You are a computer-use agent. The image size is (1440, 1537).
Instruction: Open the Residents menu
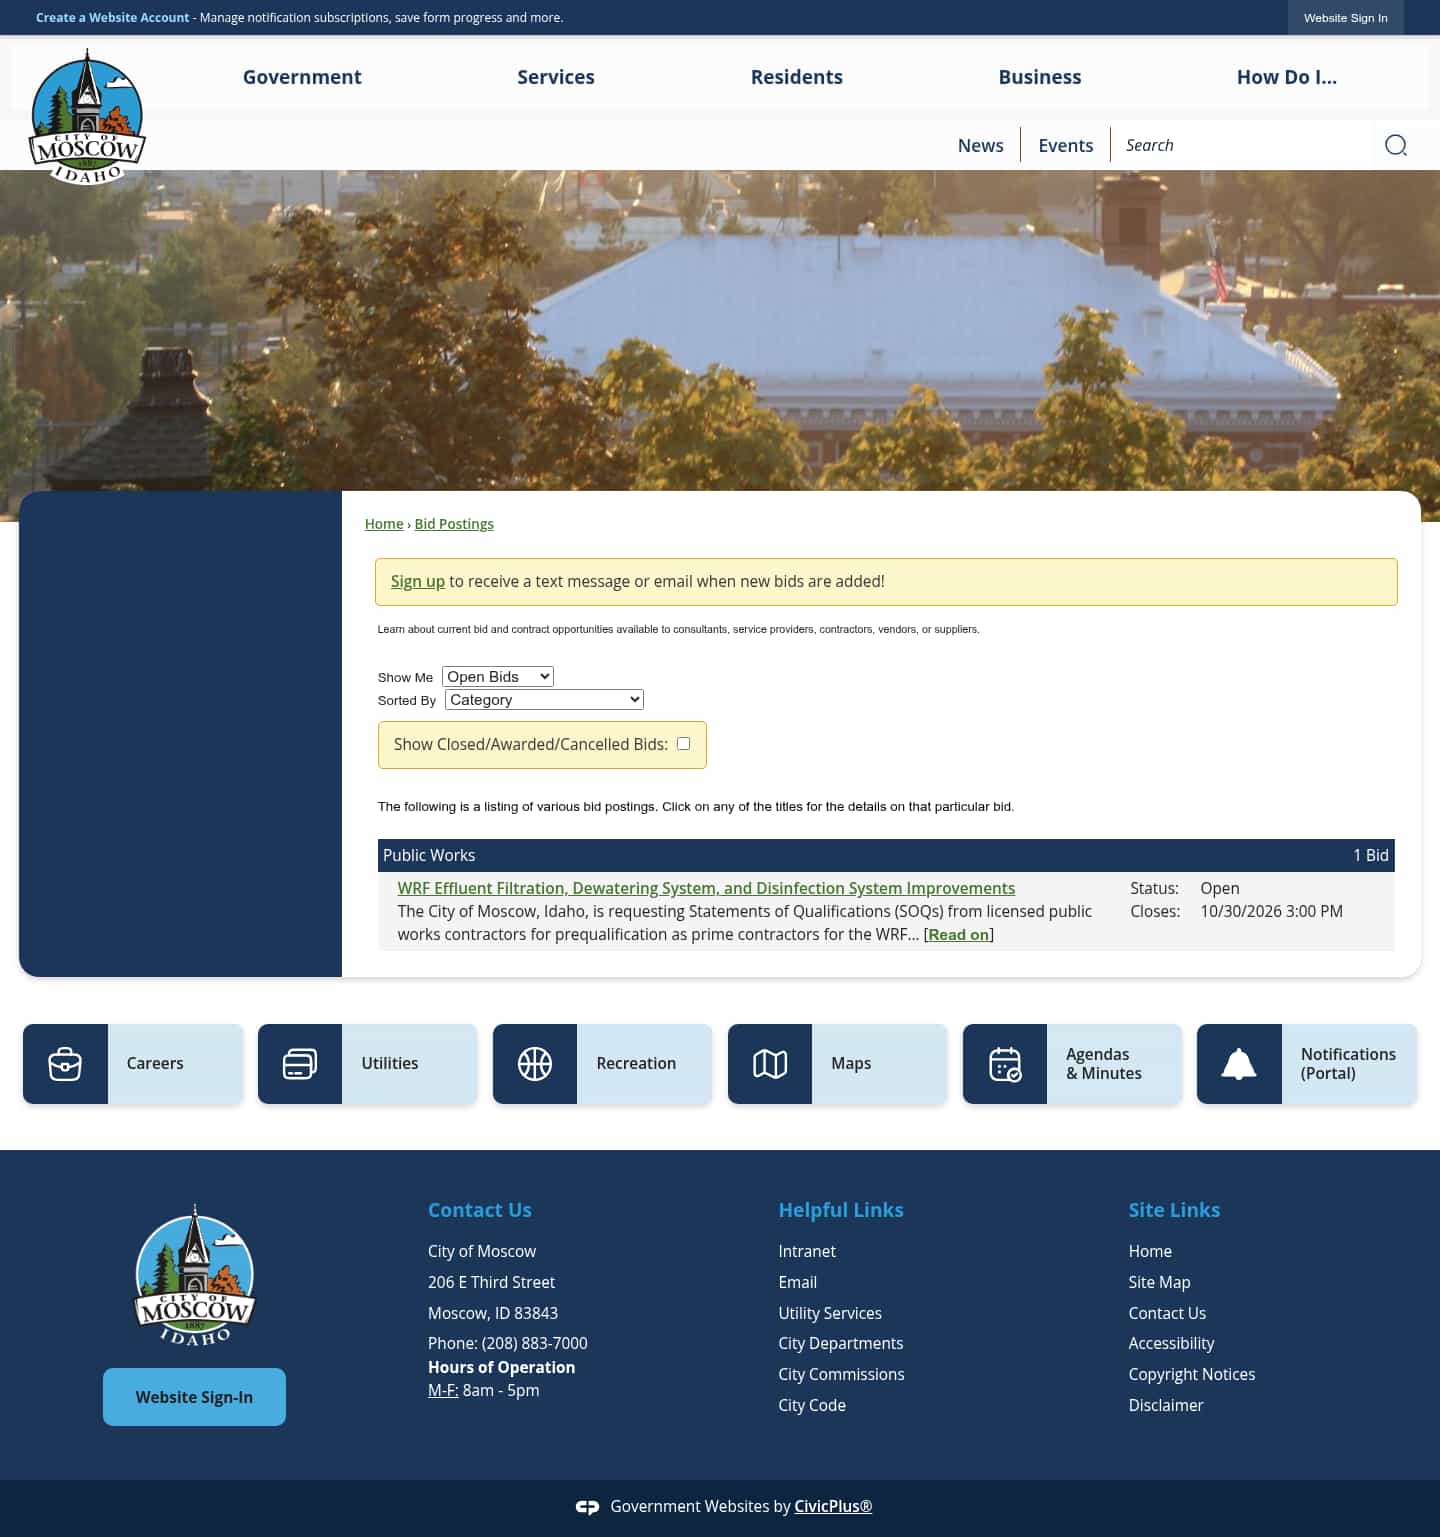pos(797,77)
